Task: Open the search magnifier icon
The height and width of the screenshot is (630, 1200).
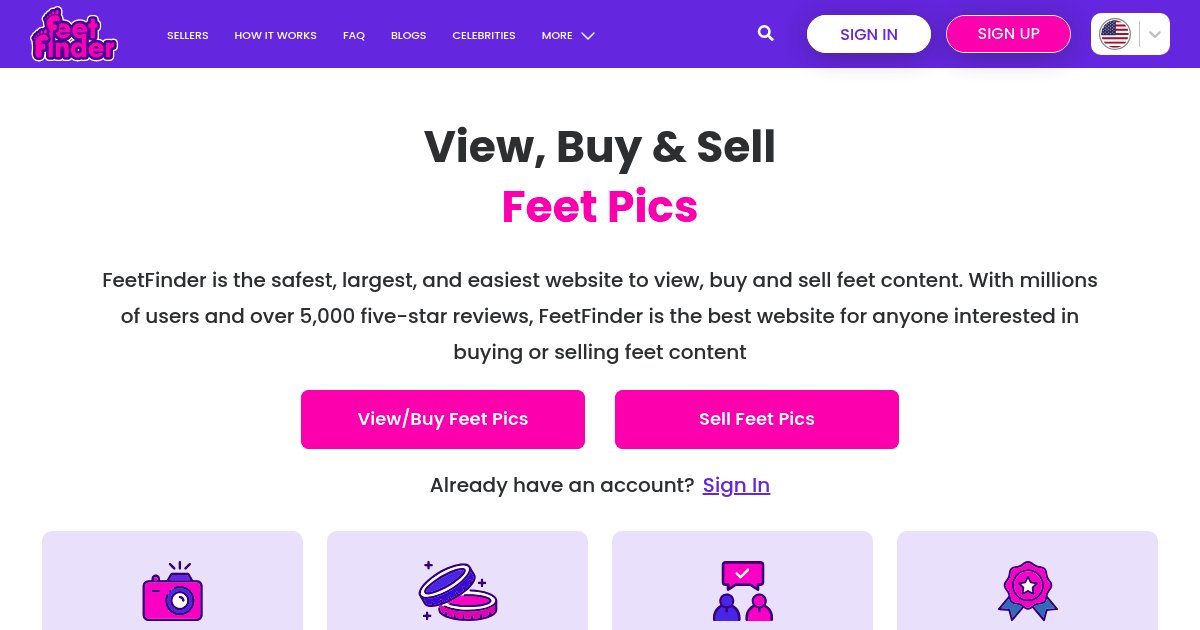Action: [x=766, y=33]
